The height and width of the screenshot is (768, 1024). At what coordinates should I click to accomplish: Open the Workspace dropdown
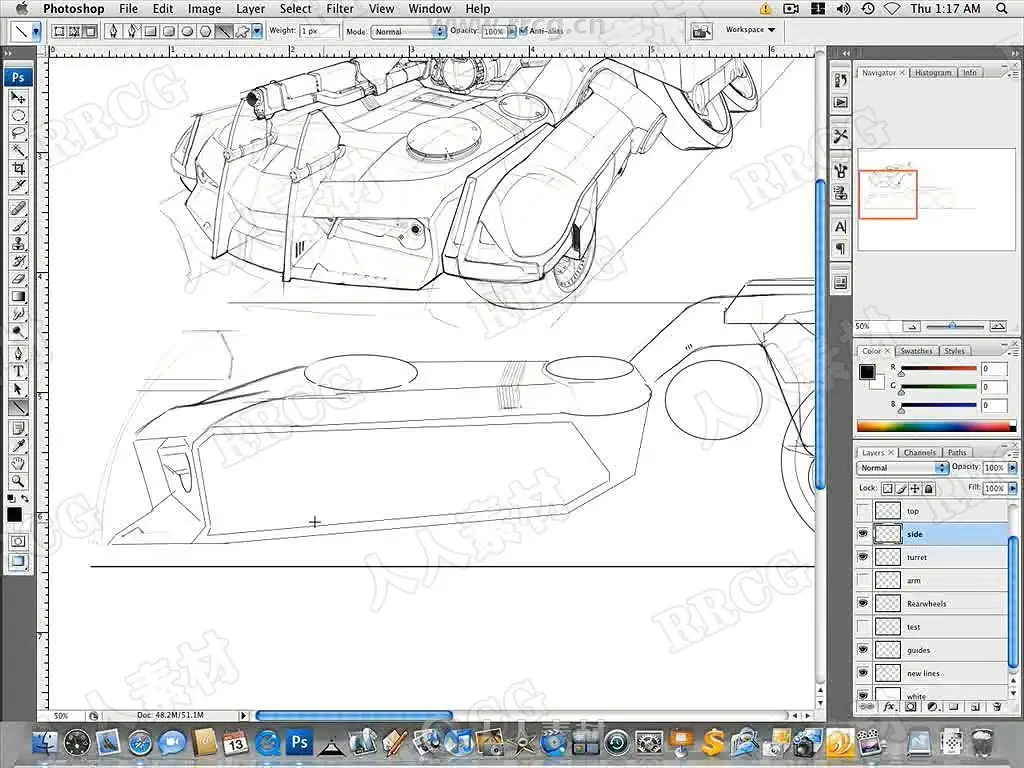[x=750, y=30]
